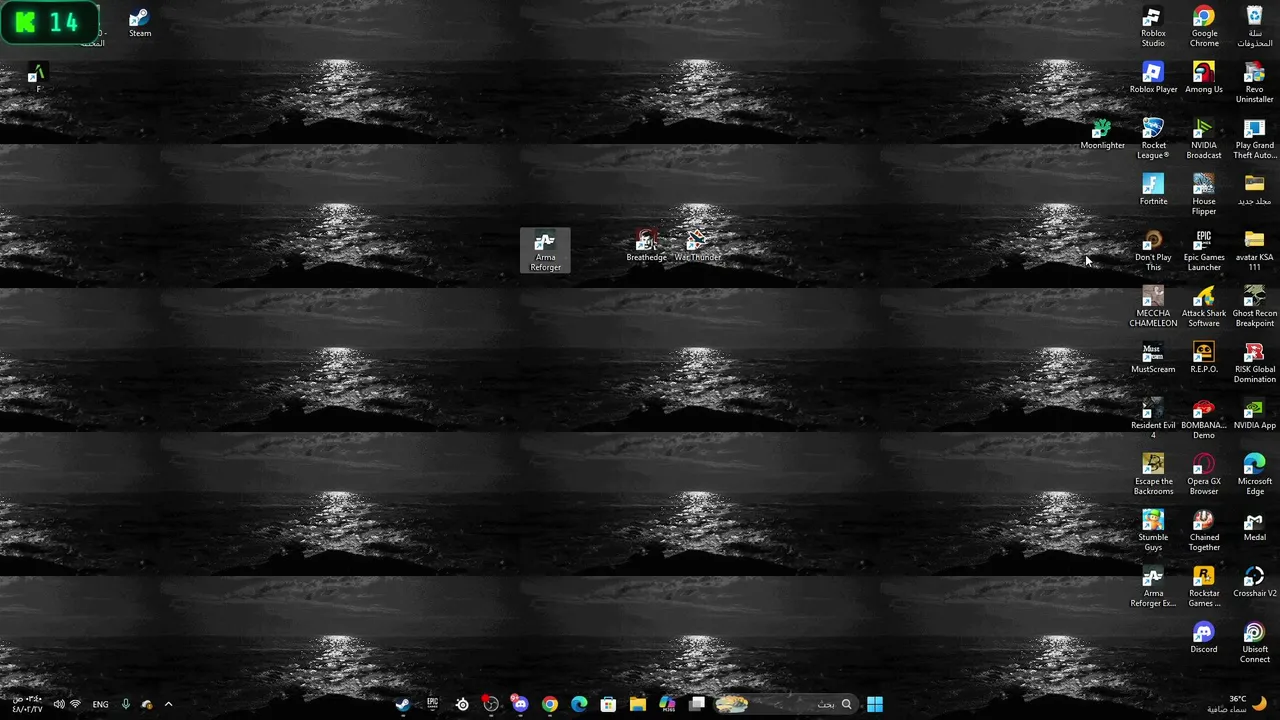1280x720 pixels.
Task: Select the RISK Global Domination icon
Action: tap(1254, 364)
